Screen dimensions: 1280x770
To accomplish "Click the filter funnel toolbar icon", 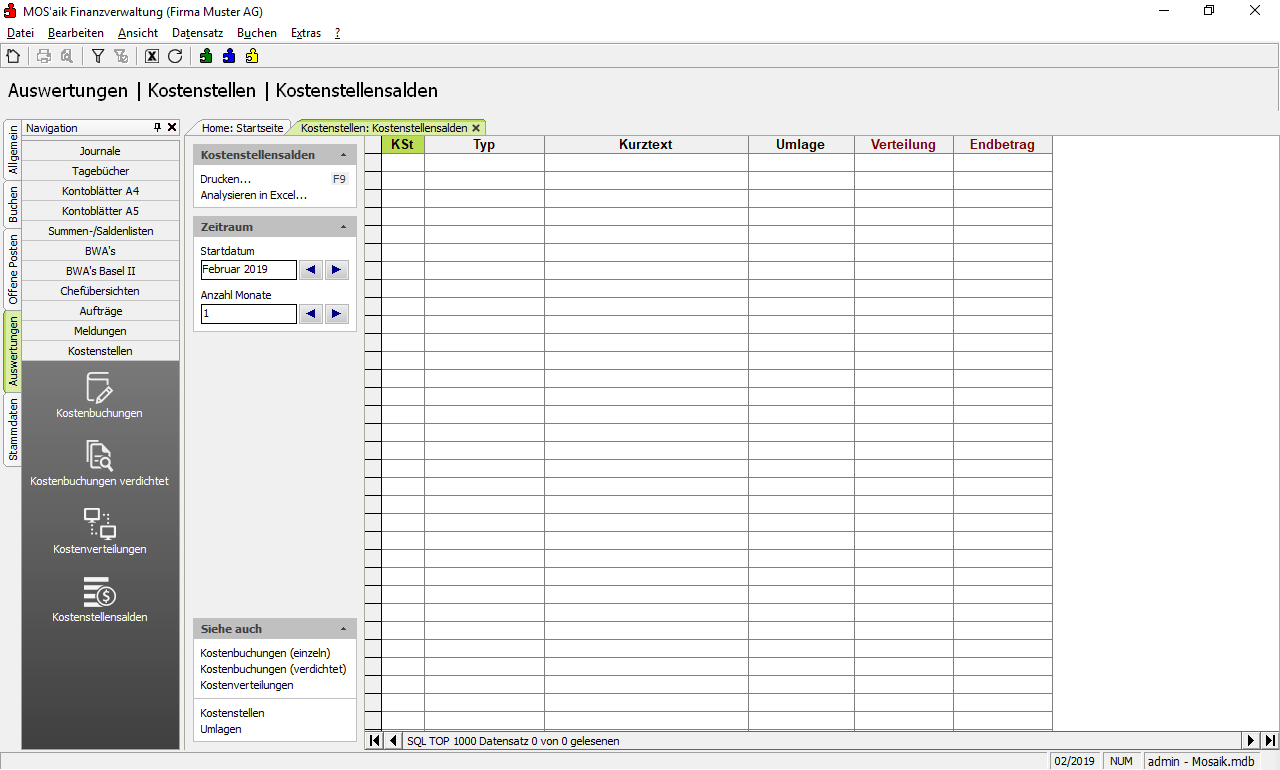I will 98,57.
